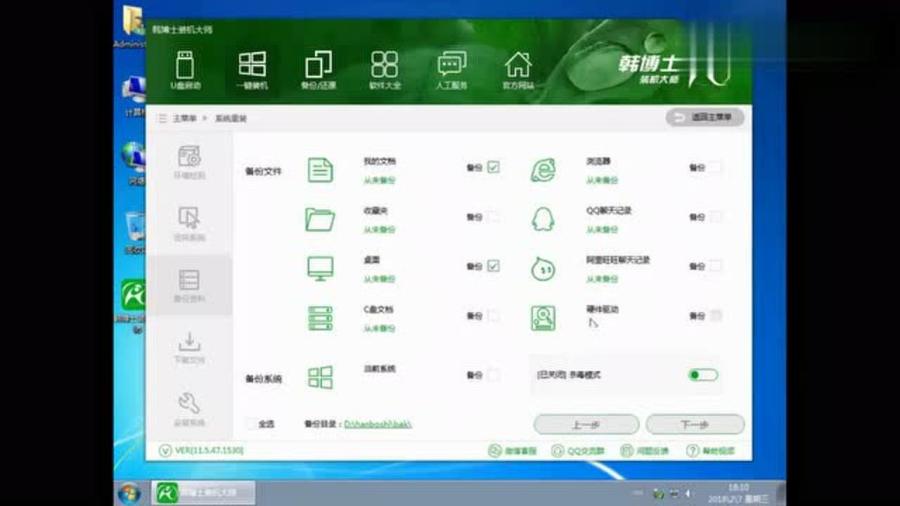
Task: Check the 浏览器 backup checkbox
Action: pos(716,167)
